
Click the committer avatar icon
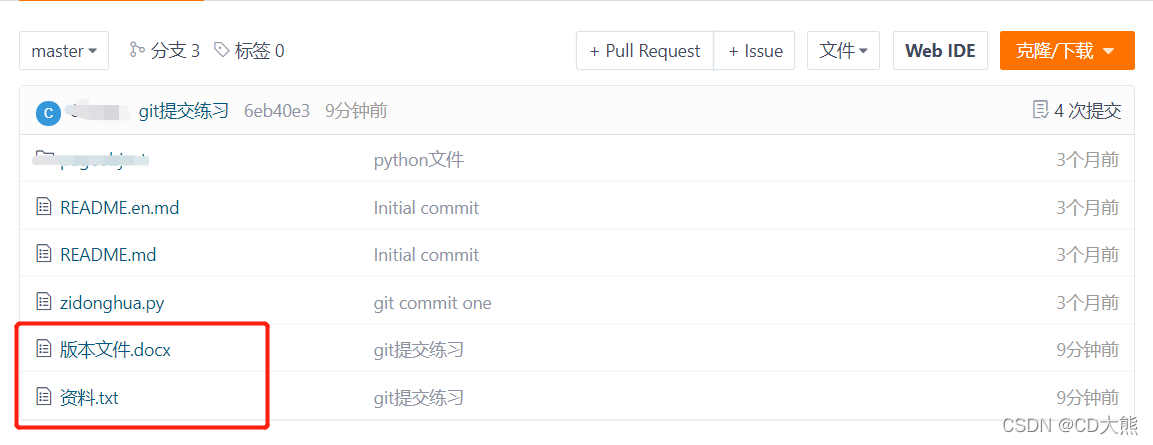click(48, 112)
